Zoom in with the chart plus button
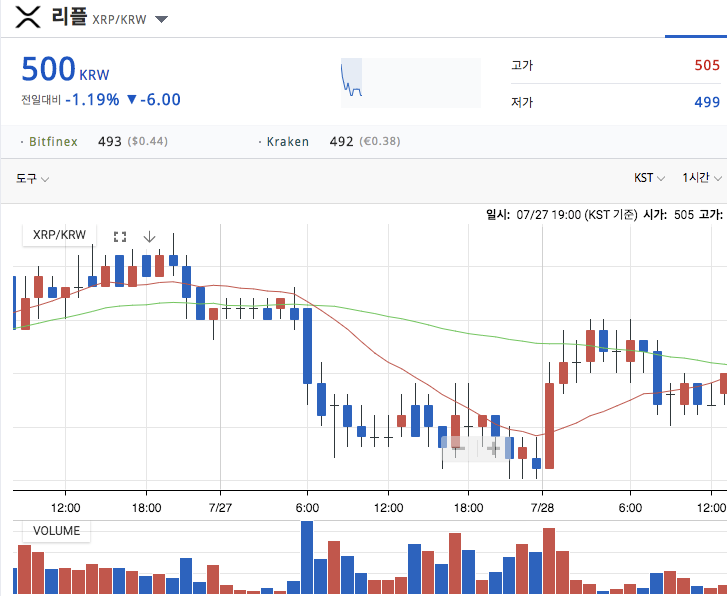 pos(493,448)
